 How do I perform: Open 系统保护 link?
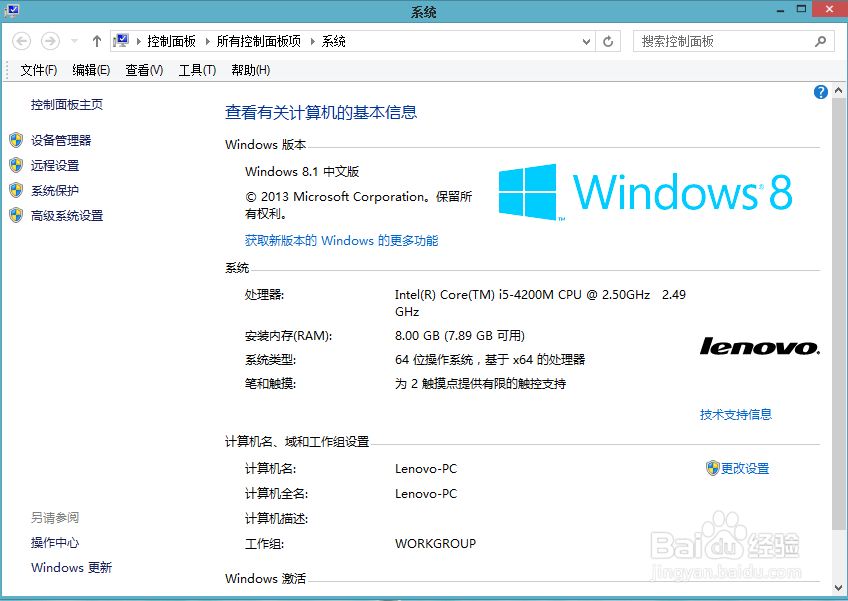55,190
